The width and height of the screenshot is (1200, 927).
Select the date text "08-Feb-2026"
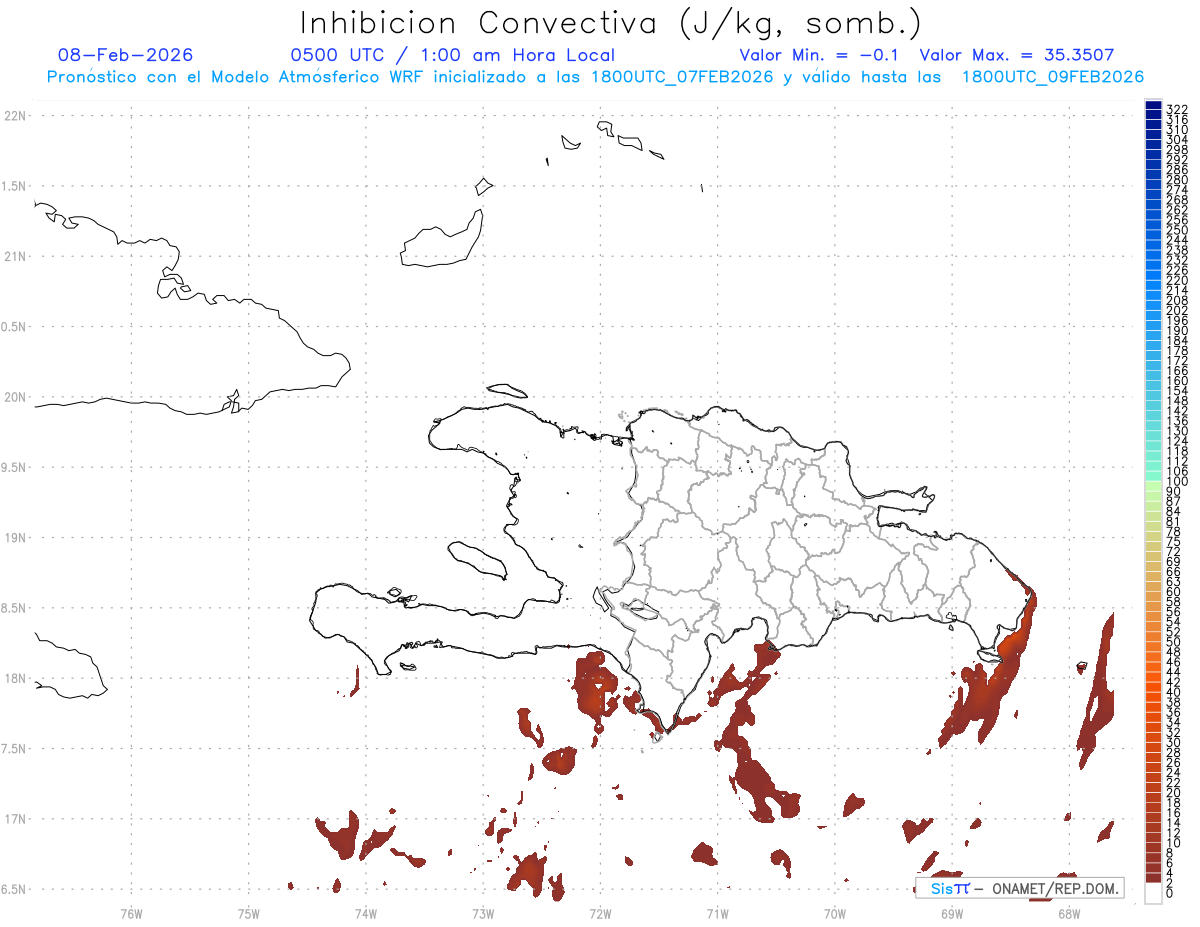click(x=126, y=55)
